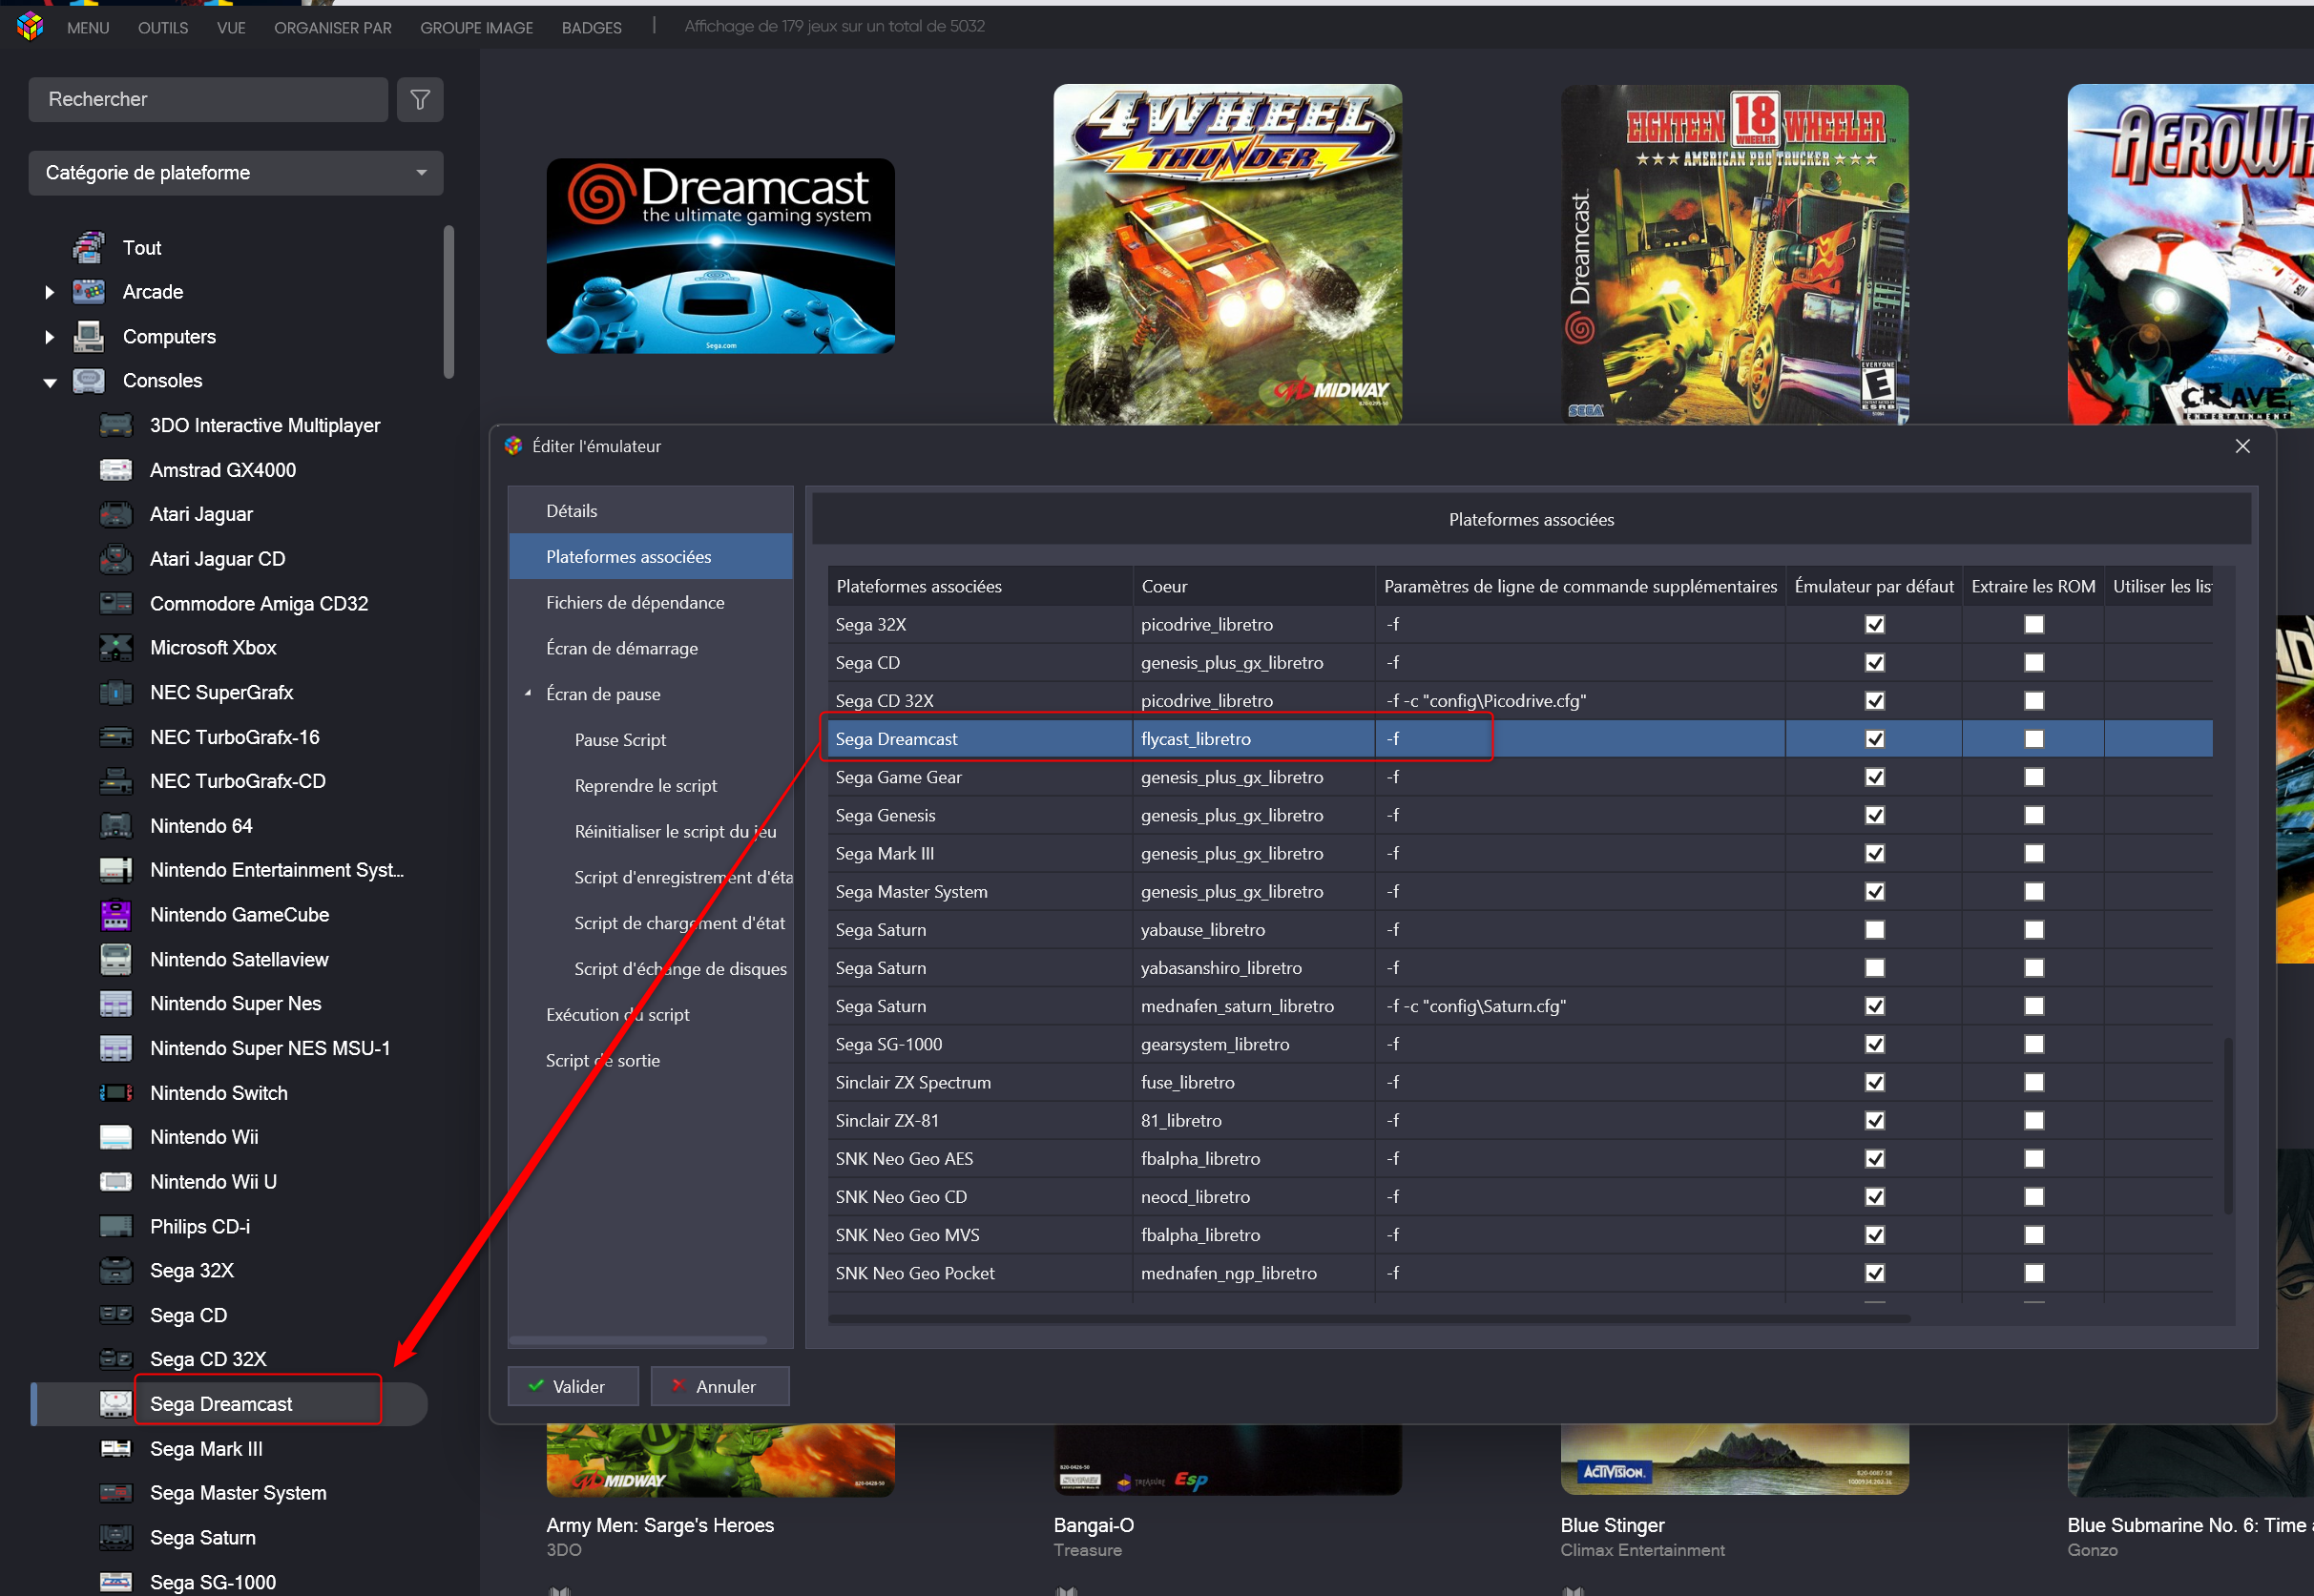
Task: Click the filter funnel icon beside search
Action: [x=420, y=99]
